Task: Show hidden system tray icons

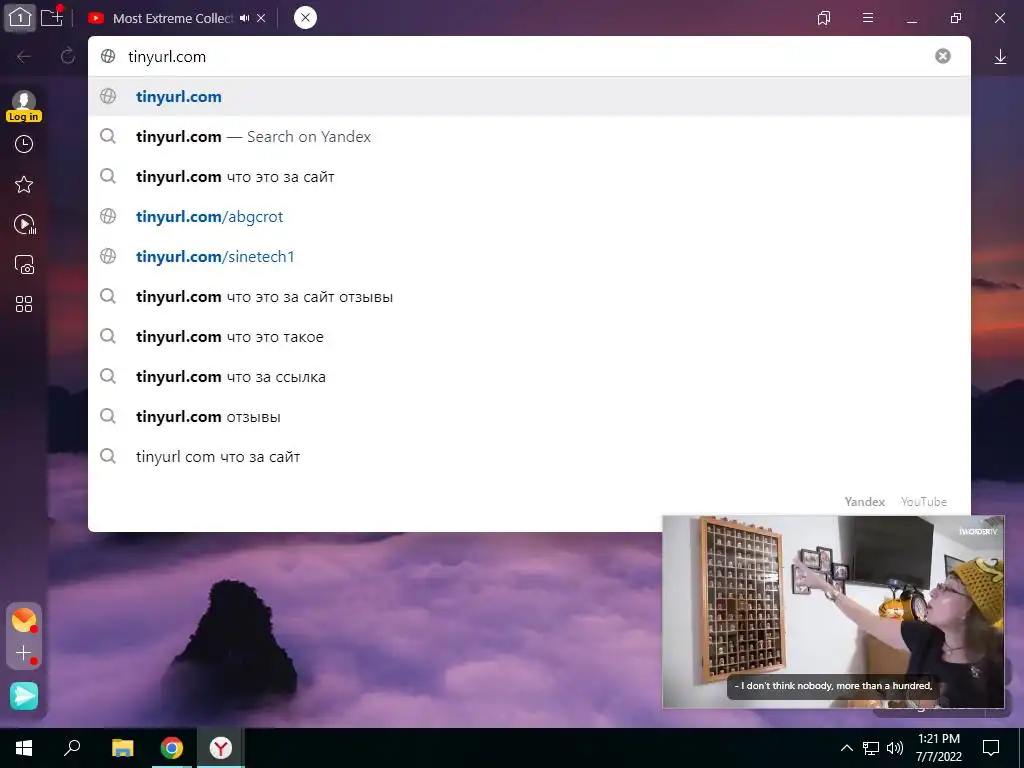Action: [846, 748]
